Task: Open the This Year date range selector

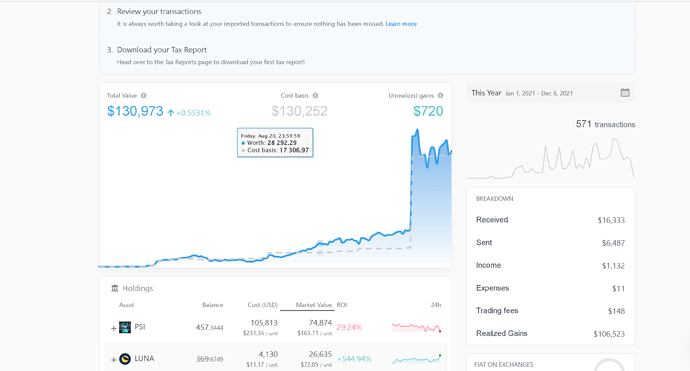Action: point(550,93)
